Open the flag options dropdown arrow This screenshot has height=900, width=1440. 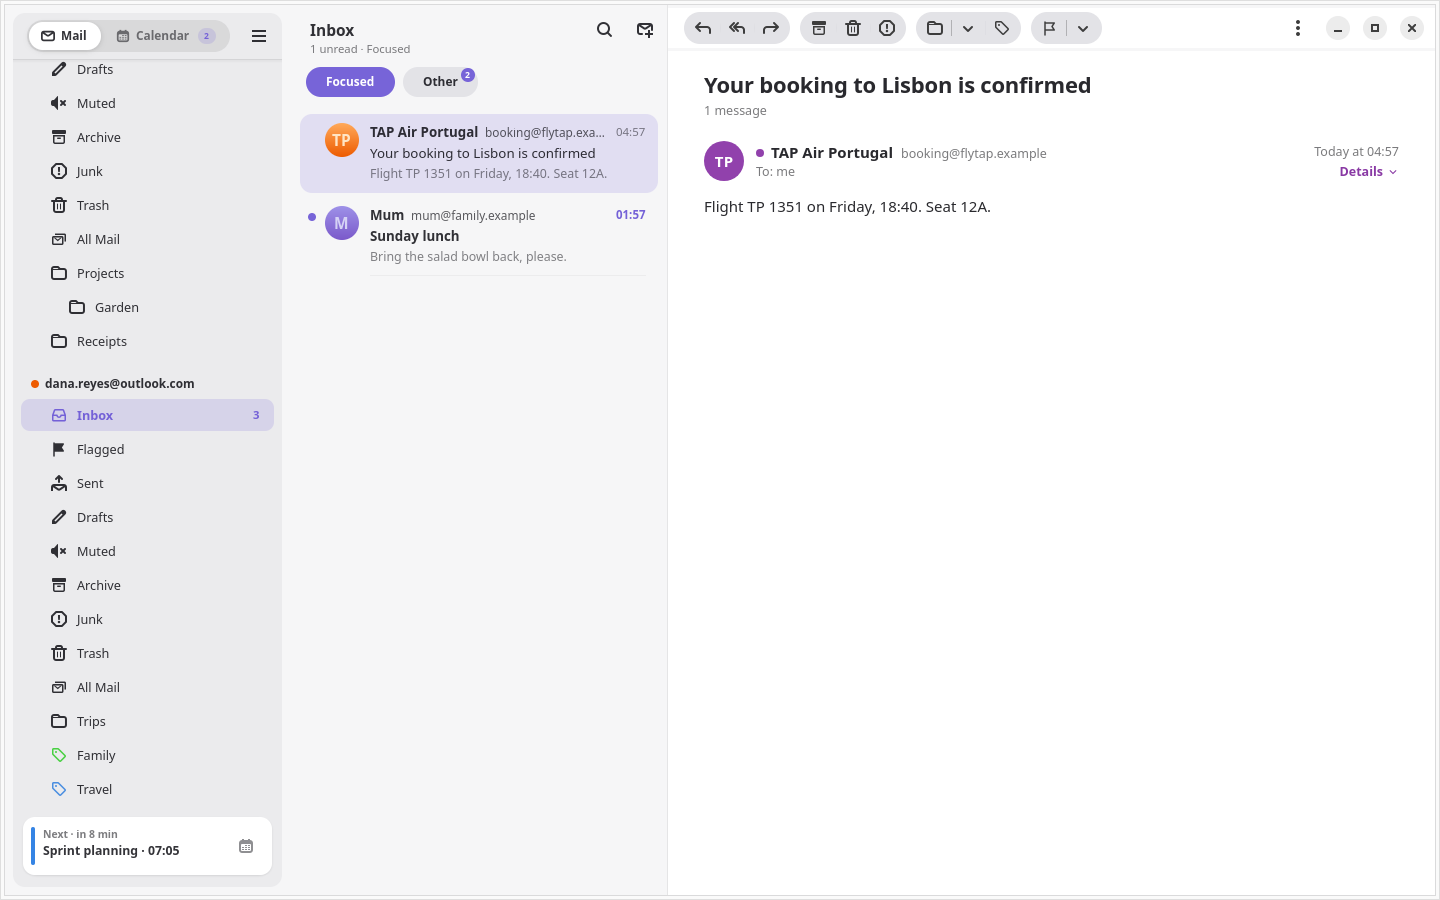click(x=1083, y=28)
